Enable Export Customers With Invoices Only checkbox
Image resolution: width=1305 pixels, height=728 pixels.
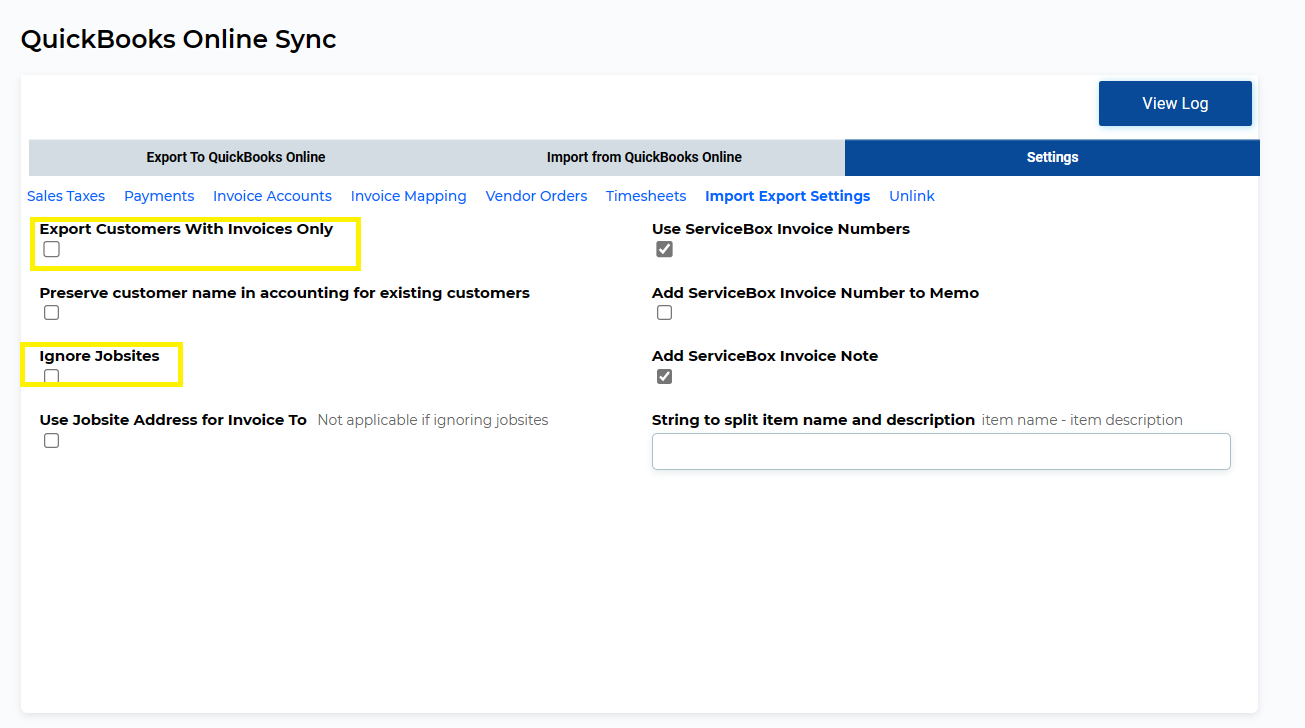coord(52,249)
